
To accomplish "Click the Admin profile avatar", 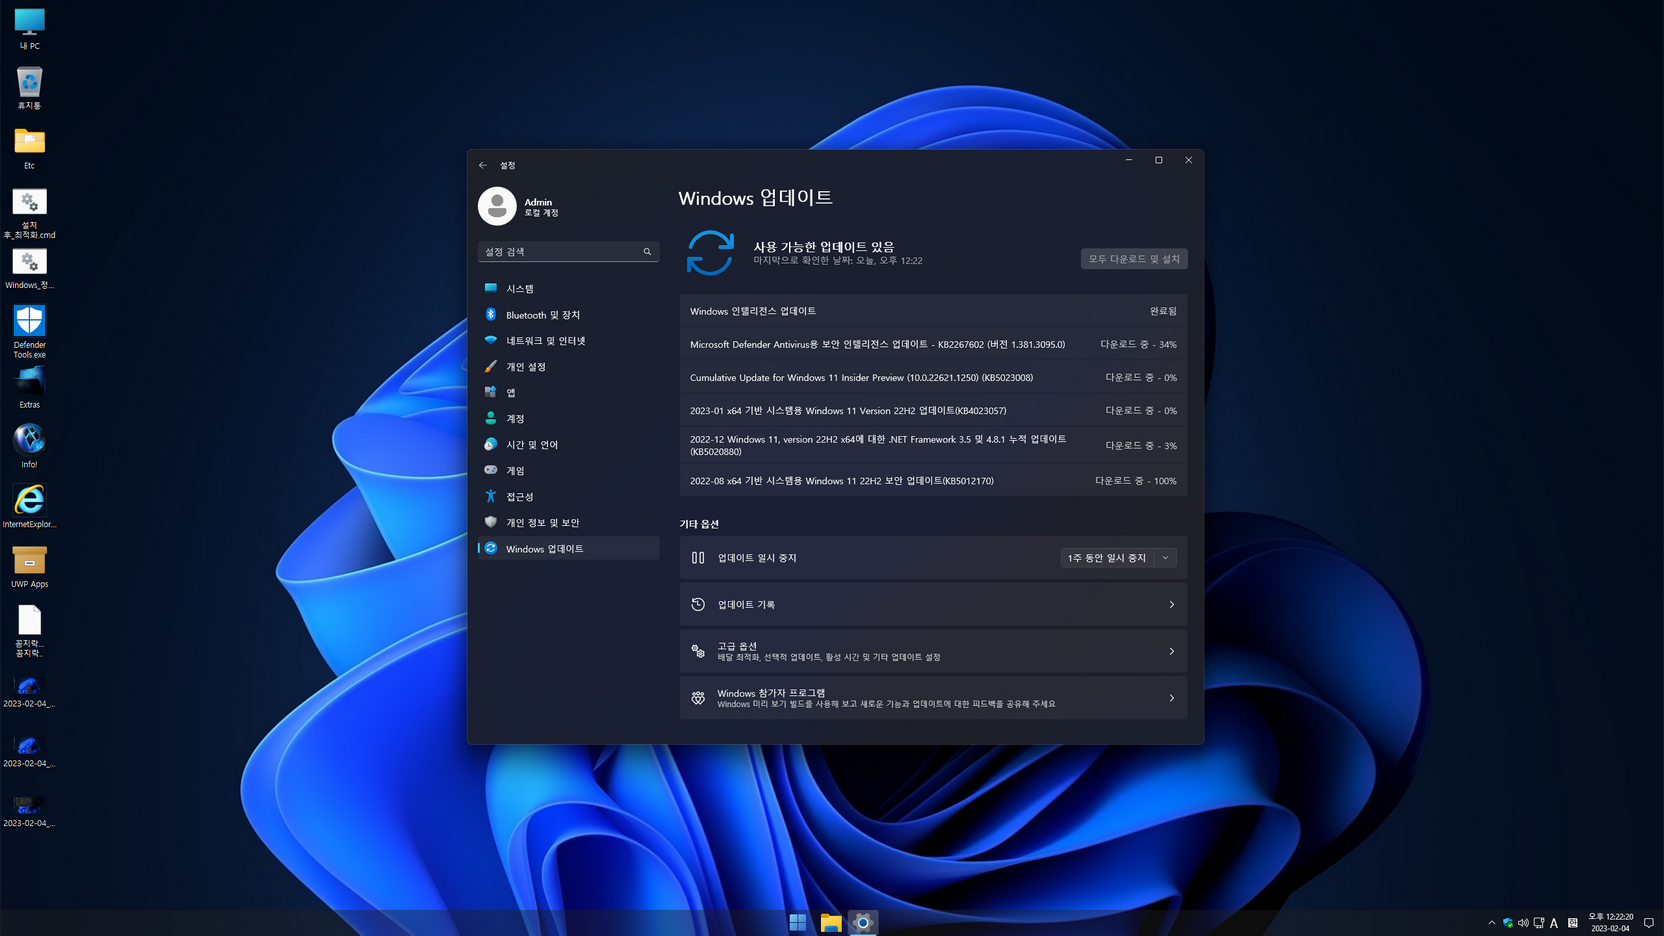I will [497, 206].
